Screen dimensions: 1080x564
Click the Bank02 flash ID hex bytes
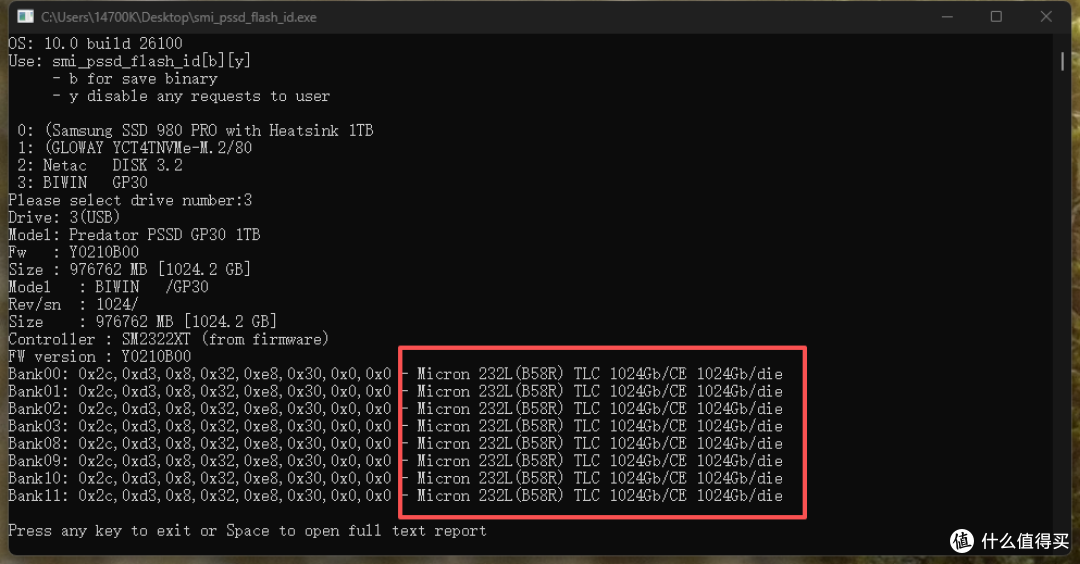click(x=235, y=408)
